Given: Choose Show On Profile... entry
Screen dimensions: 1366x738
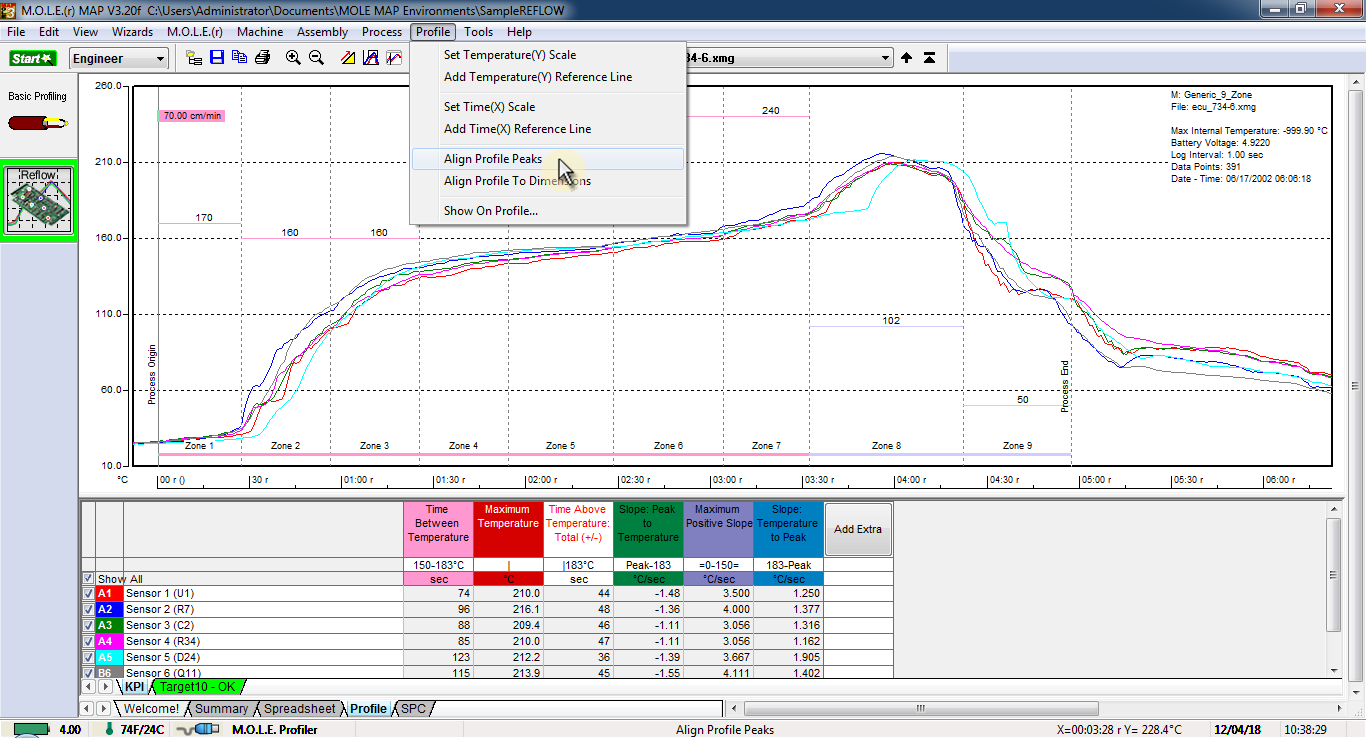Looking at the screenshot, I should [548, 211].
